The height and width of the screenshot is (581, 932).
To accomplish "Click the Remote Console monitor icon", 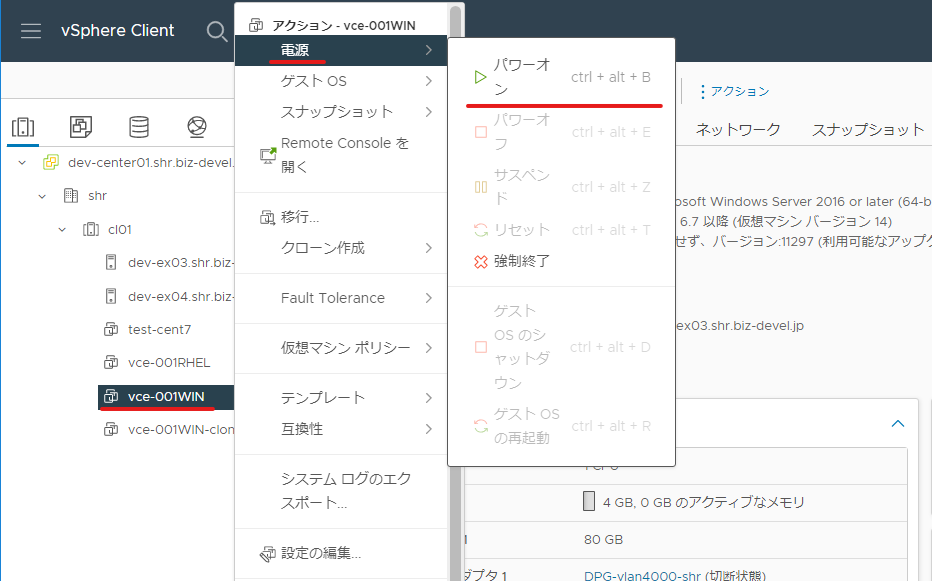I will coord(268,155).
